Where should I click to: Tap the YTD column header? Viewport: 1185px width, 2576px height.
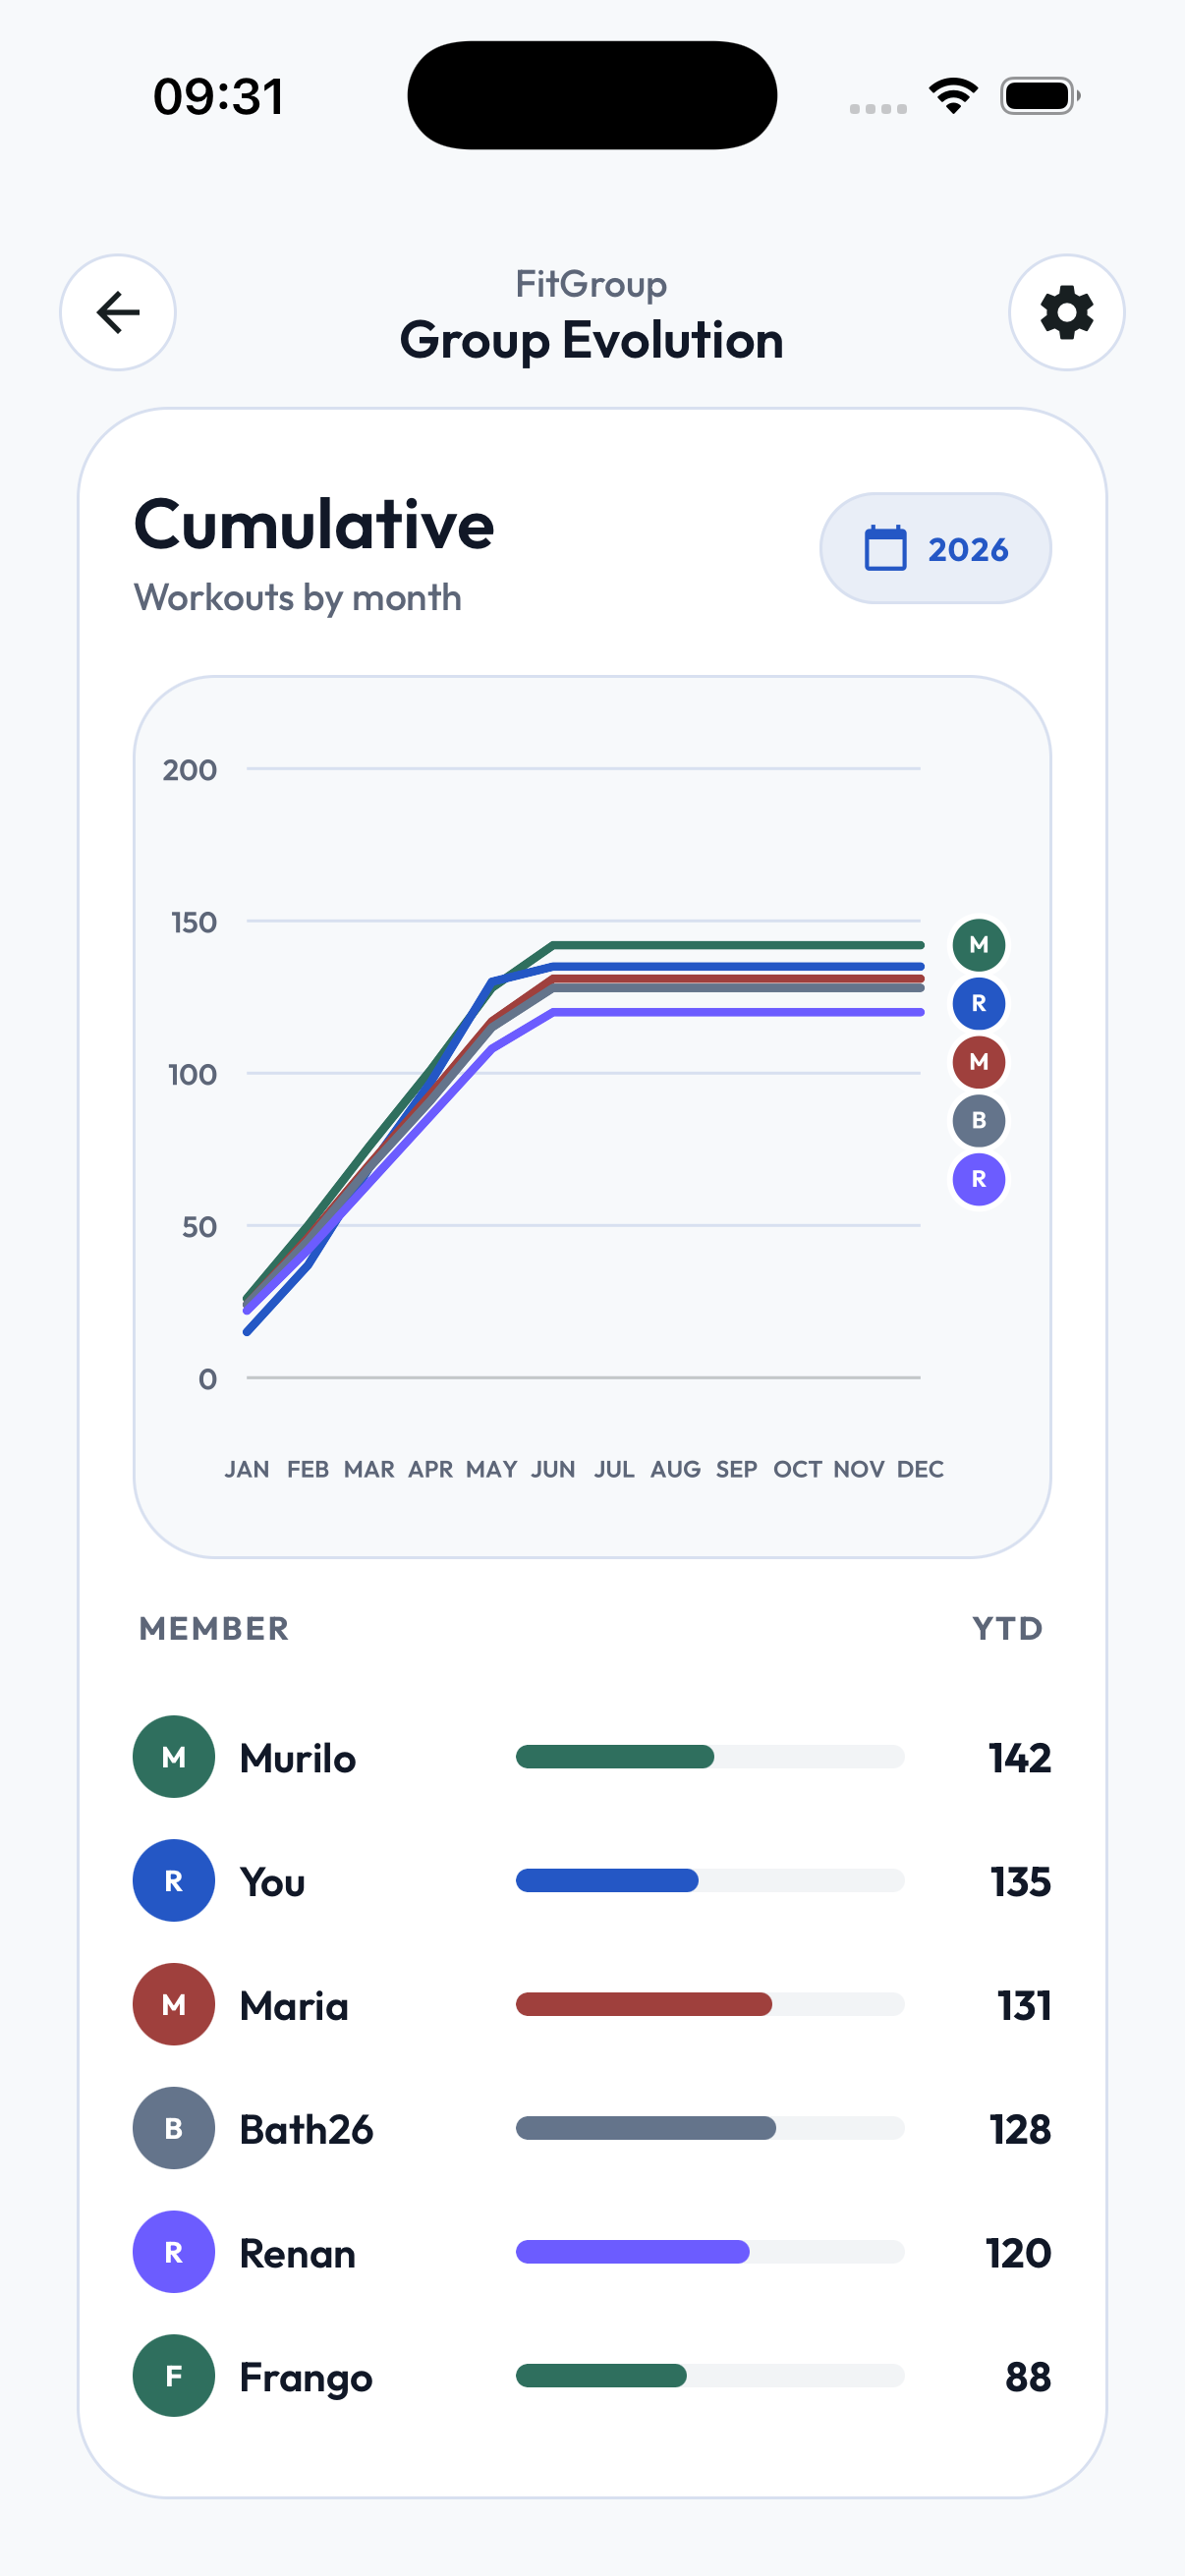point(1008,1628)
